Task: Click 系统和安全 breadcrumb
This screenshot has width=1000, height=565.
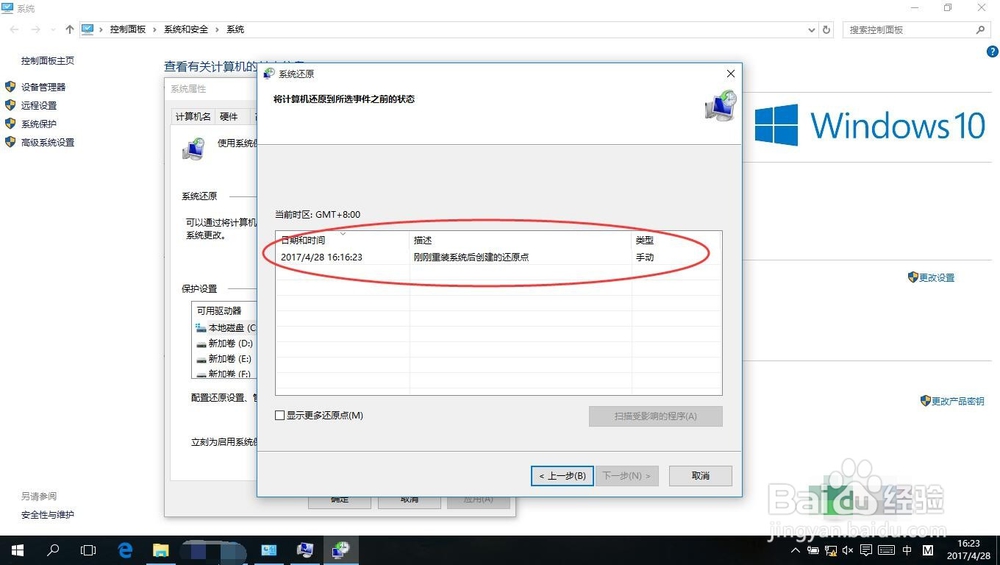Action: pos(186,29)
